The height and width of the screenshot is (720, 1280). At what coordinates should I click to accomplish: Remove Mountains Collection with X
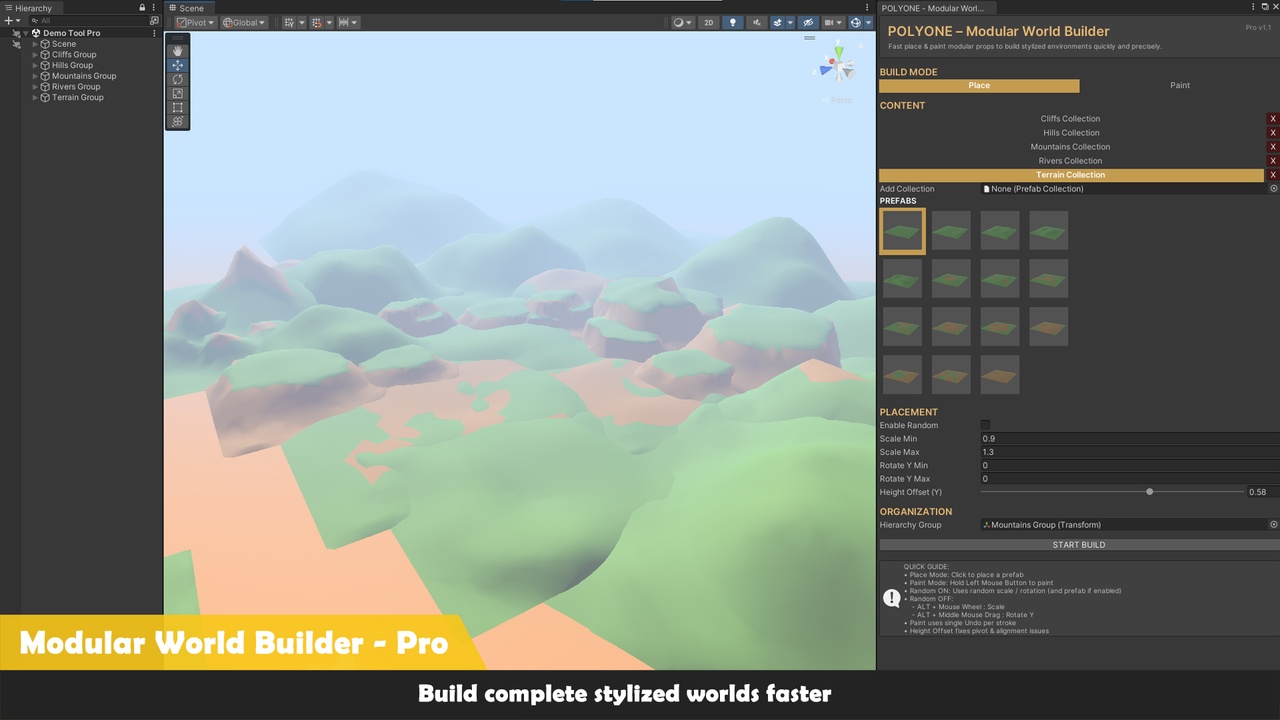[1273, 147]
